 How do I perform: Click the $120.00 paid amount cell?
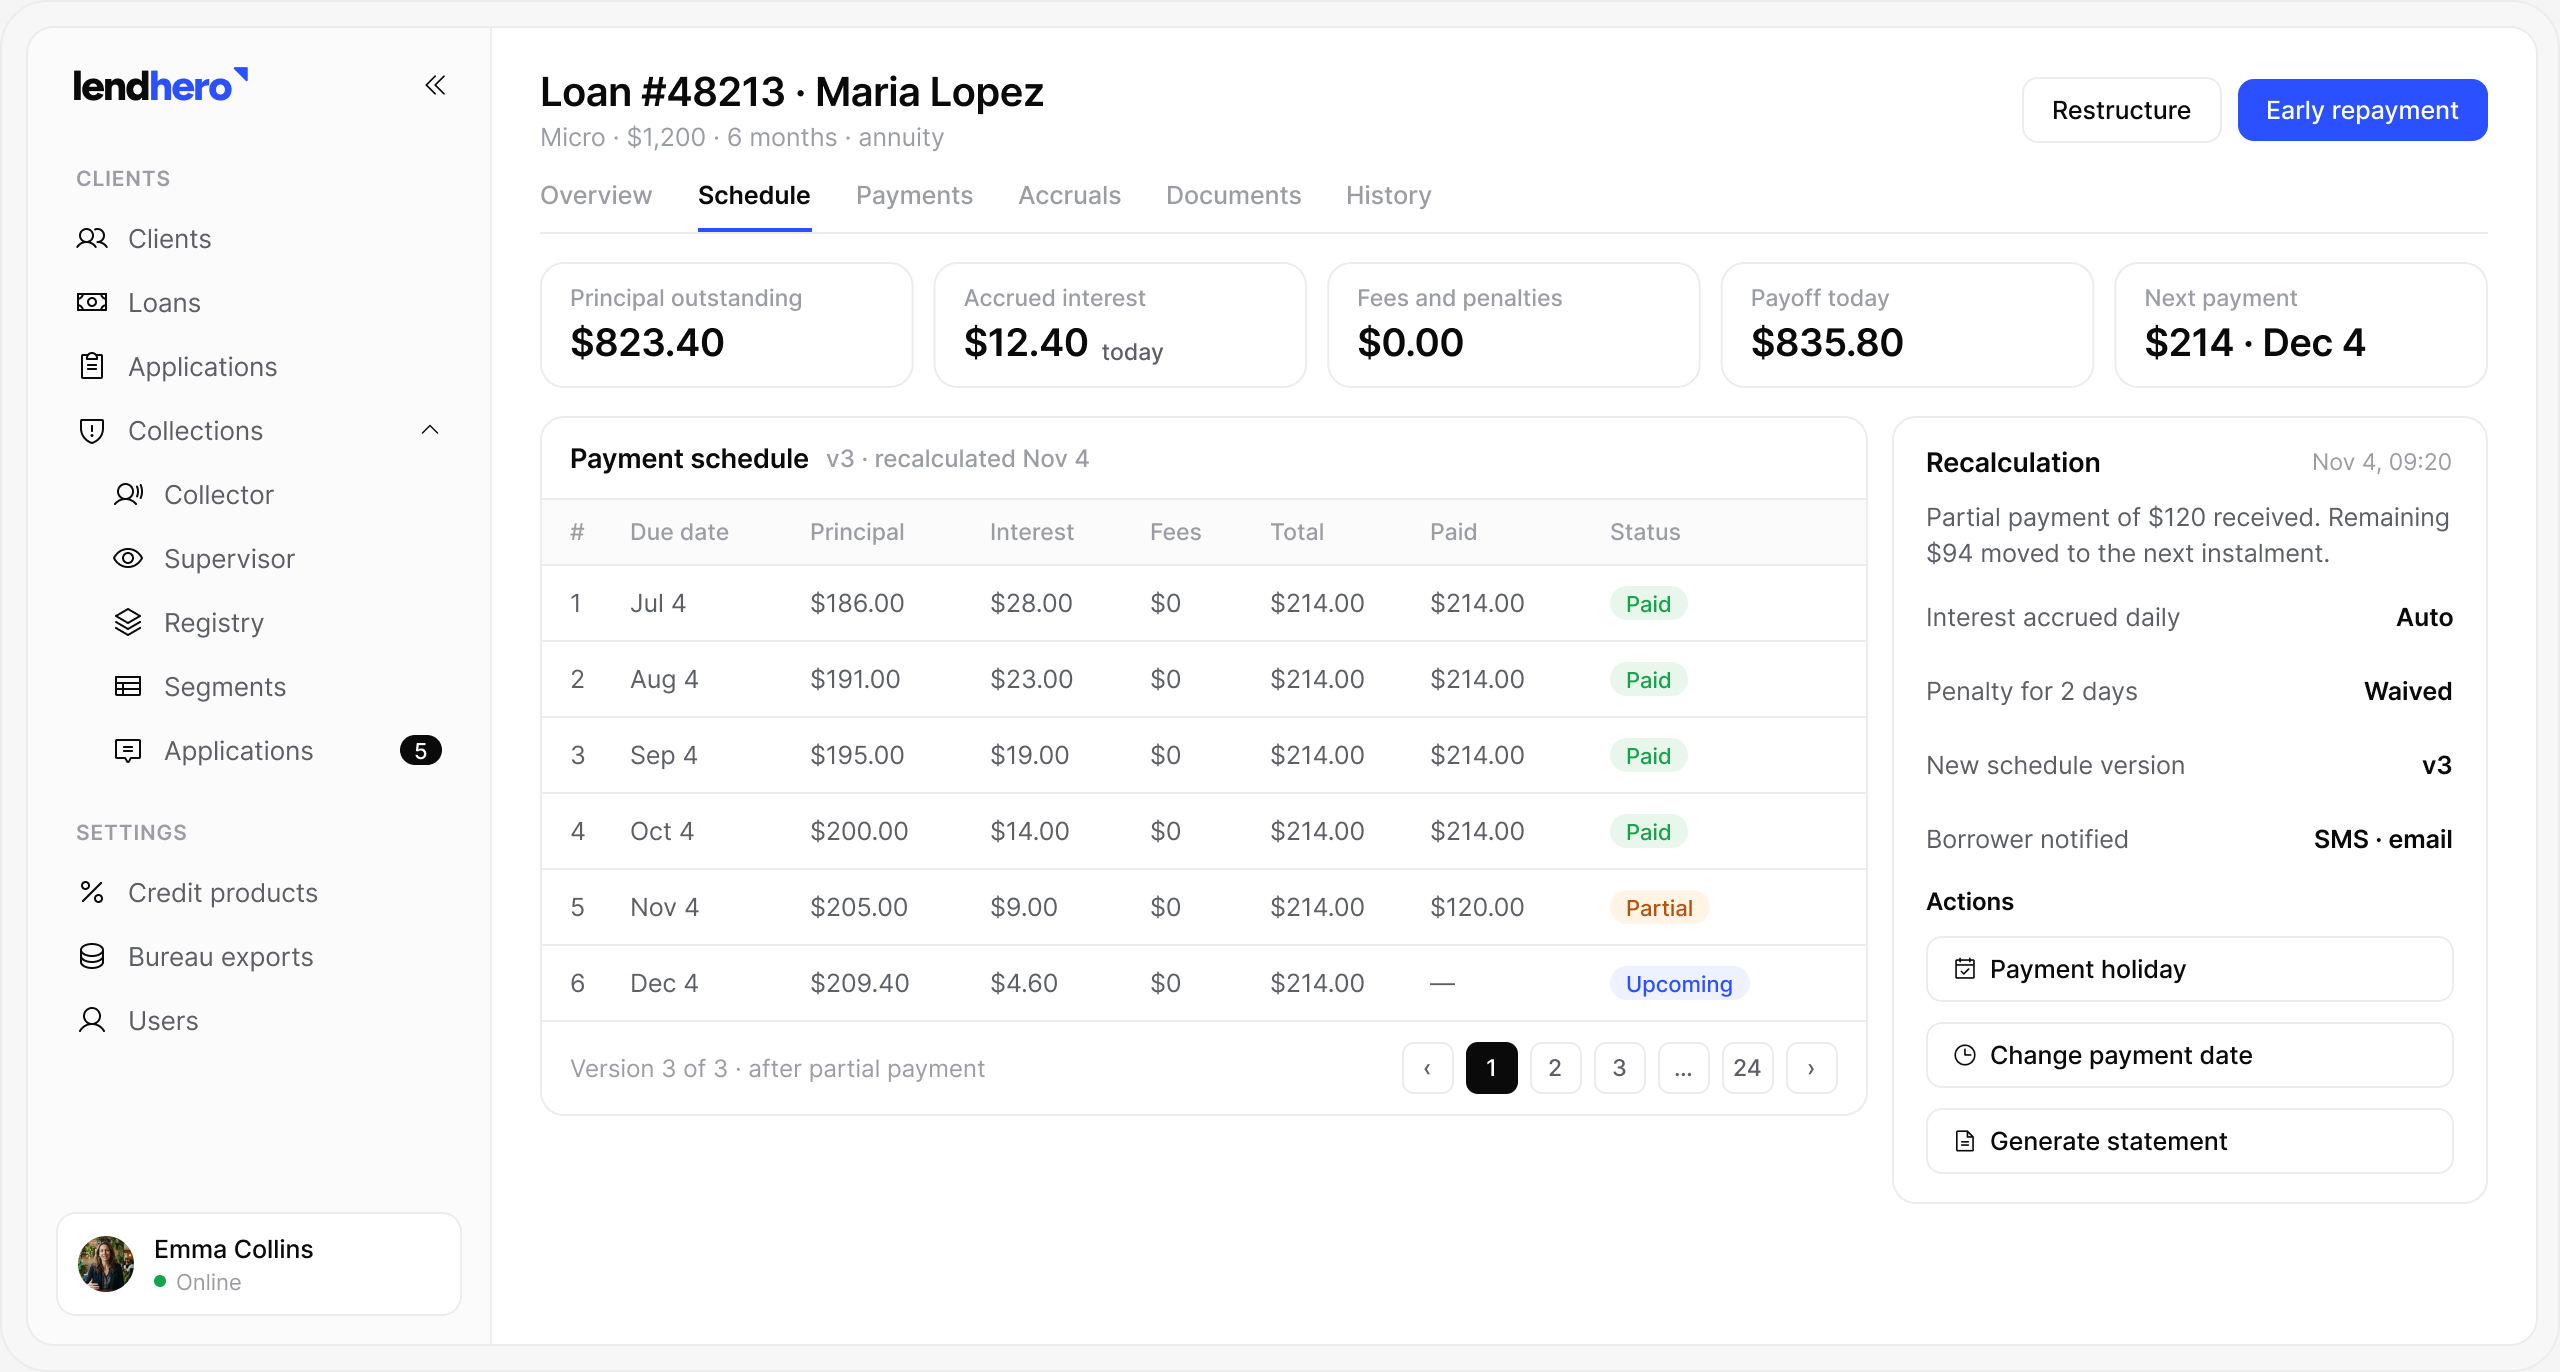(x=1477, y=907)
